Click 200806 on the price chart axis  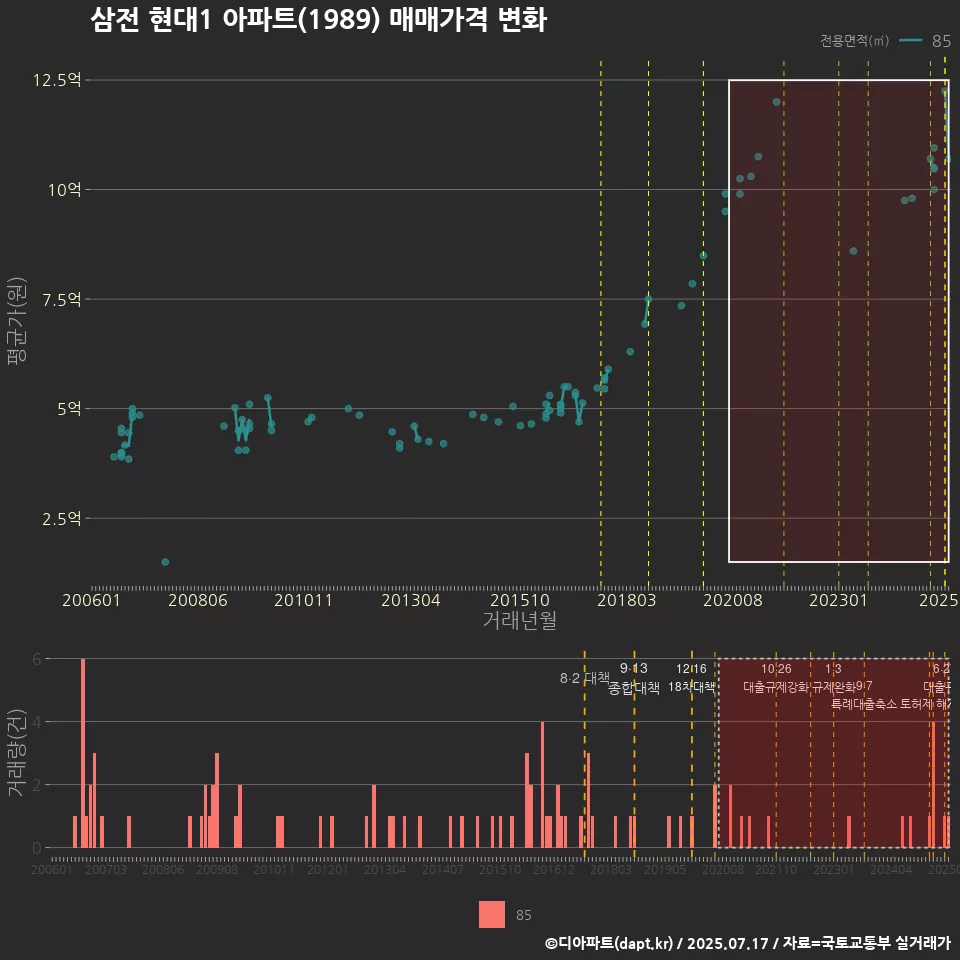[198, 600]
